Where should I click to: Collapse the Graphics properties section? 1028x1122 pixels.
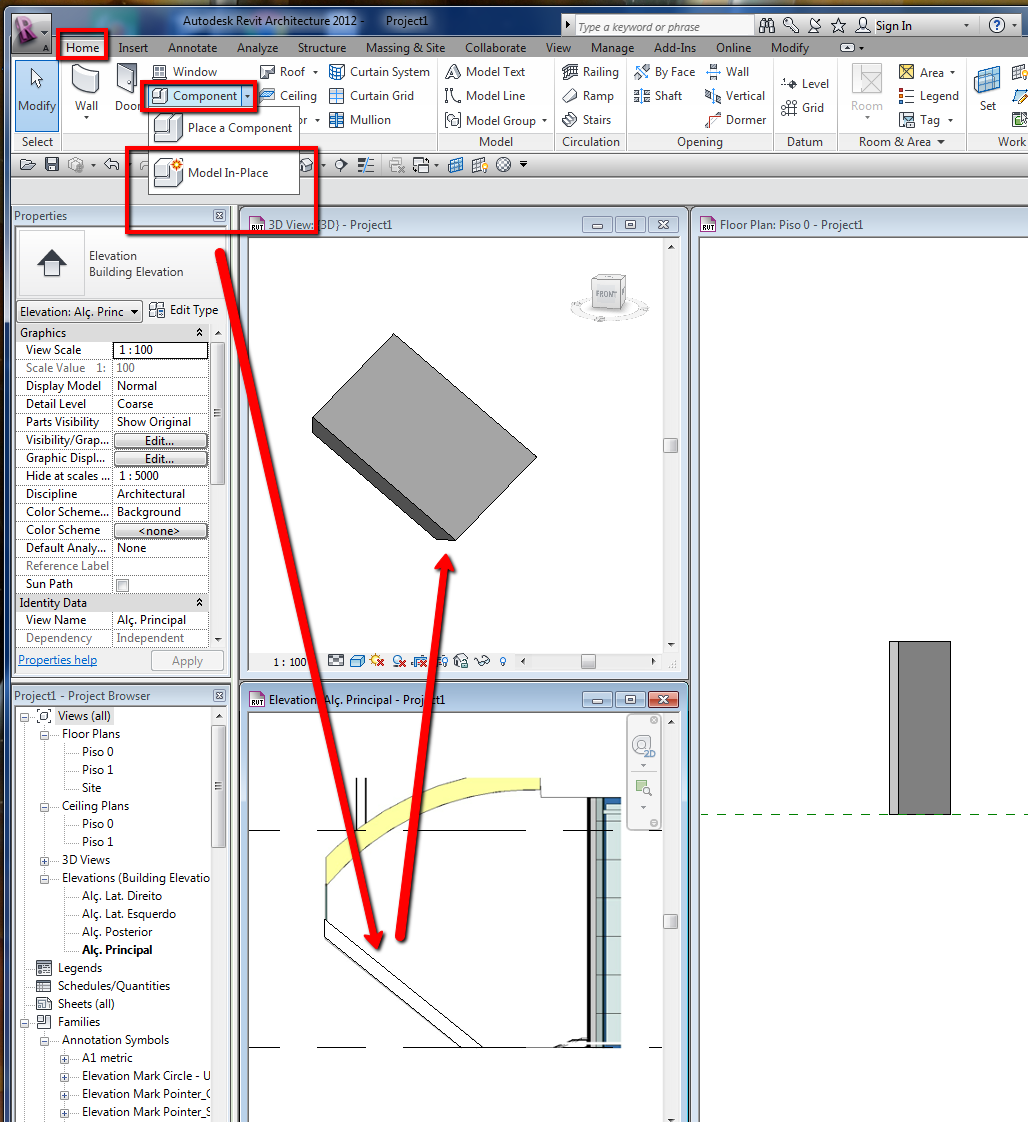coord(200,333)
